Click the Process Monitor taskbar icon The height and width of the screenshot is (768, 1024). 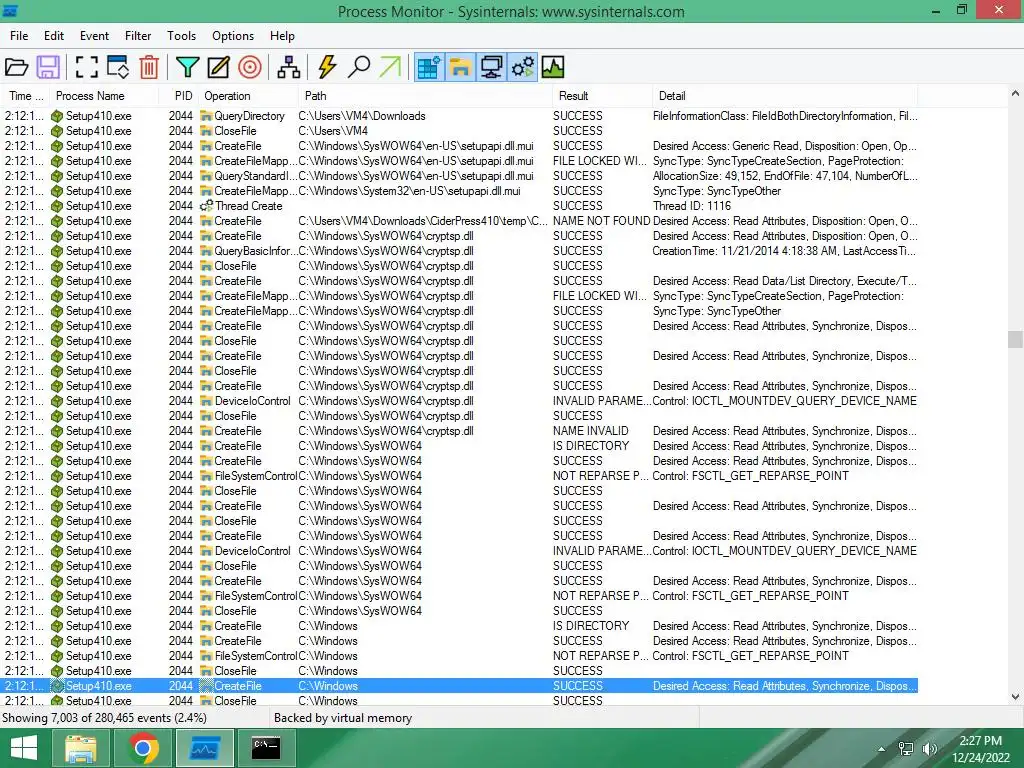[x=204, y=748]
